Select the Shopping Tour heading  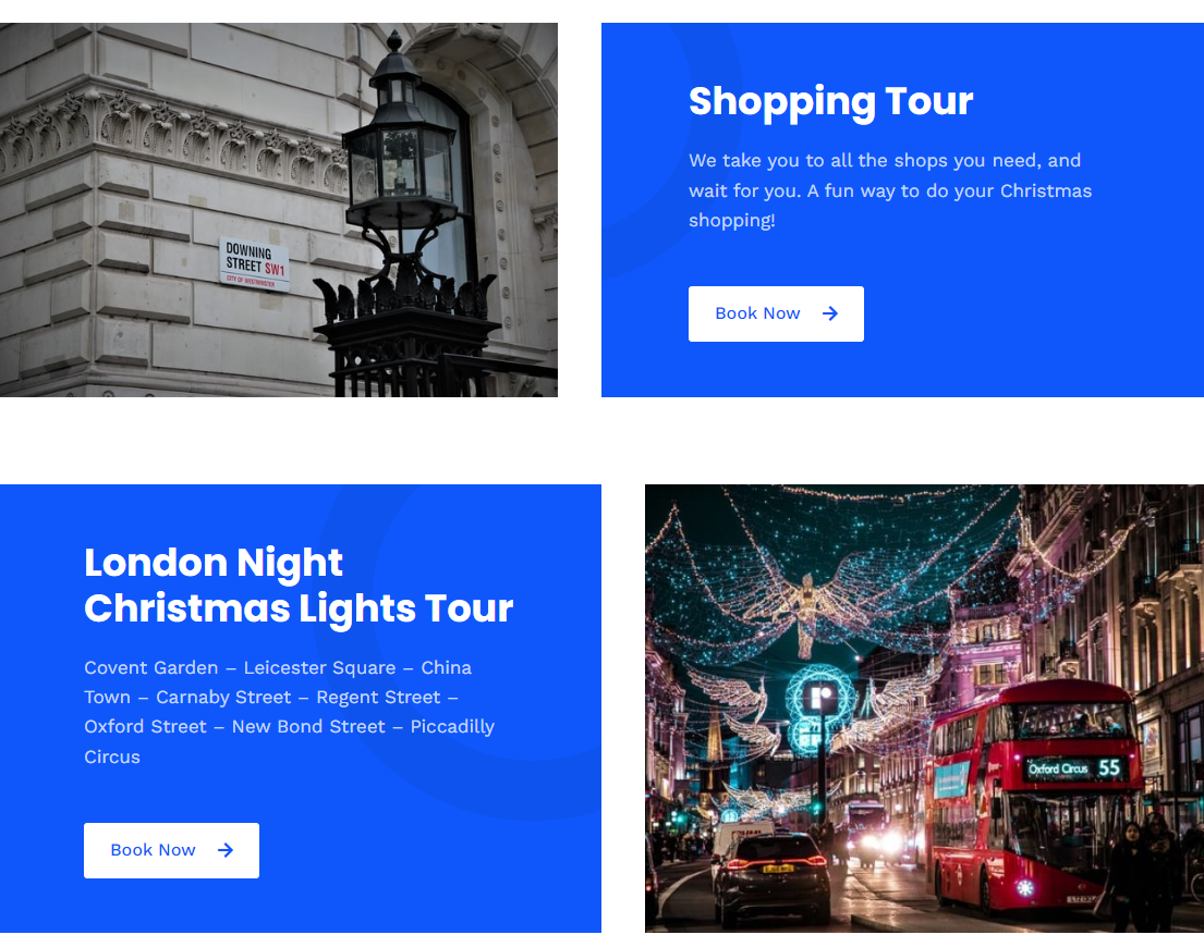click(x=831, y=101)
